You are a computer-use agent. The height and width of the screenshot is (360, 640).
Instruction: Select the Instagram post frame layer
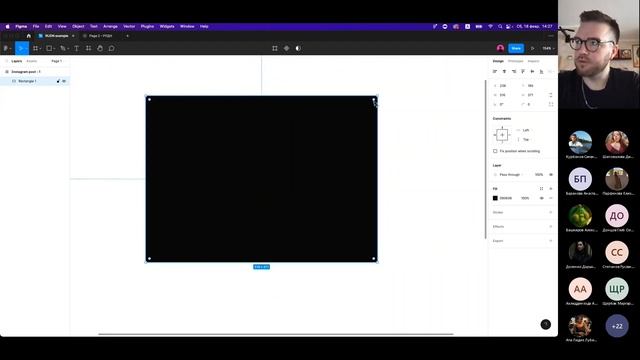pyautogui.click(x=26, y=72)
